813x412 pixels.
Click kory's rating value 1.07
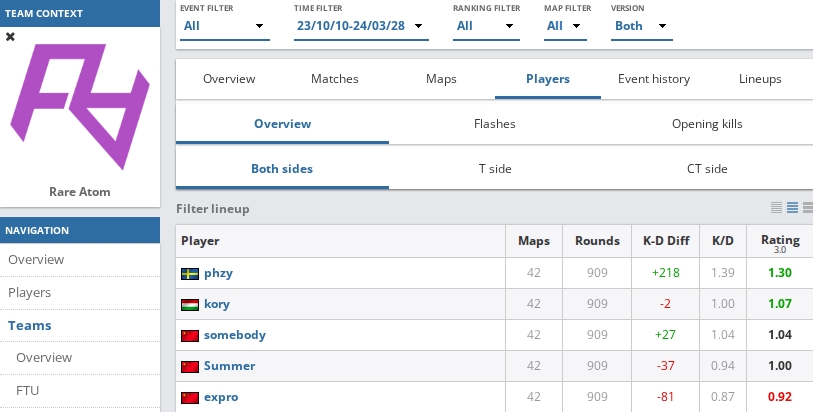pyautogui.click(x=780, y=304)
